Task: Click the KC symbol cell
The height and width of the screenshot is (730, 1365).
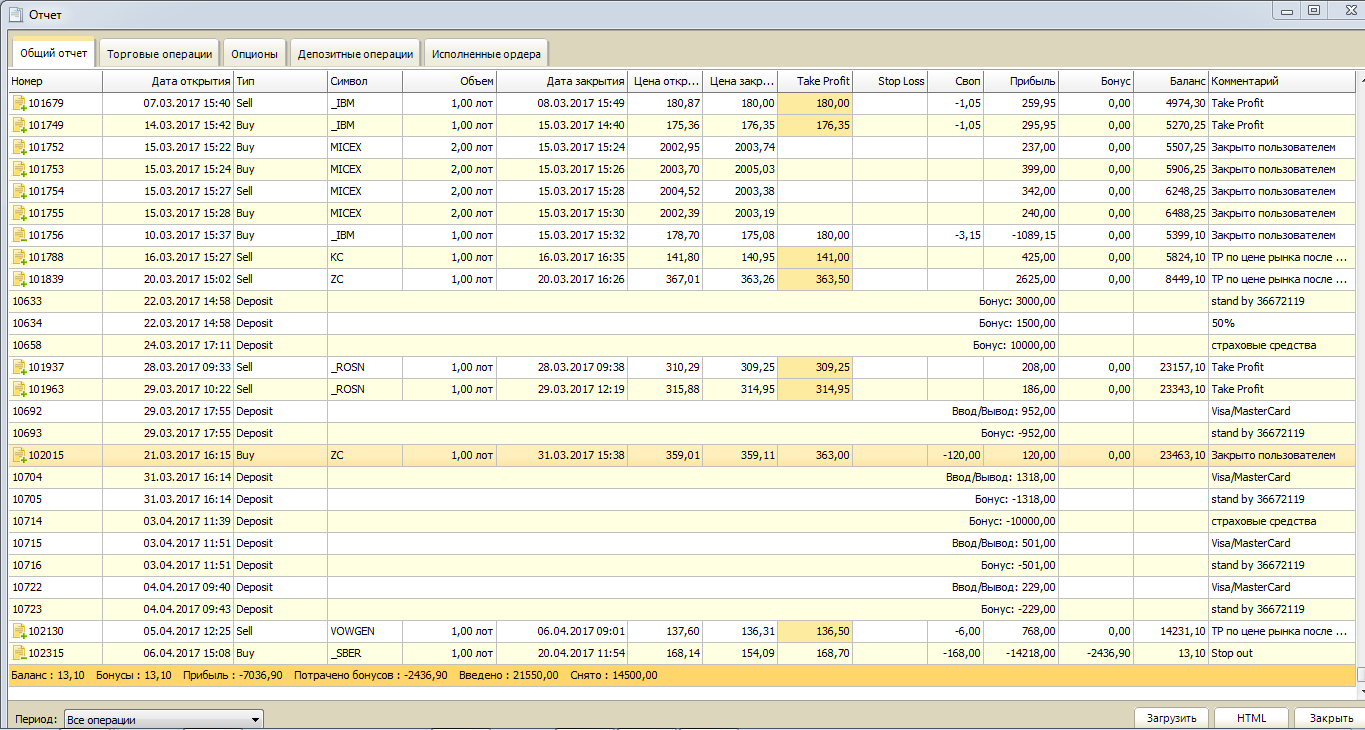Action: click(x=365, y=257)
